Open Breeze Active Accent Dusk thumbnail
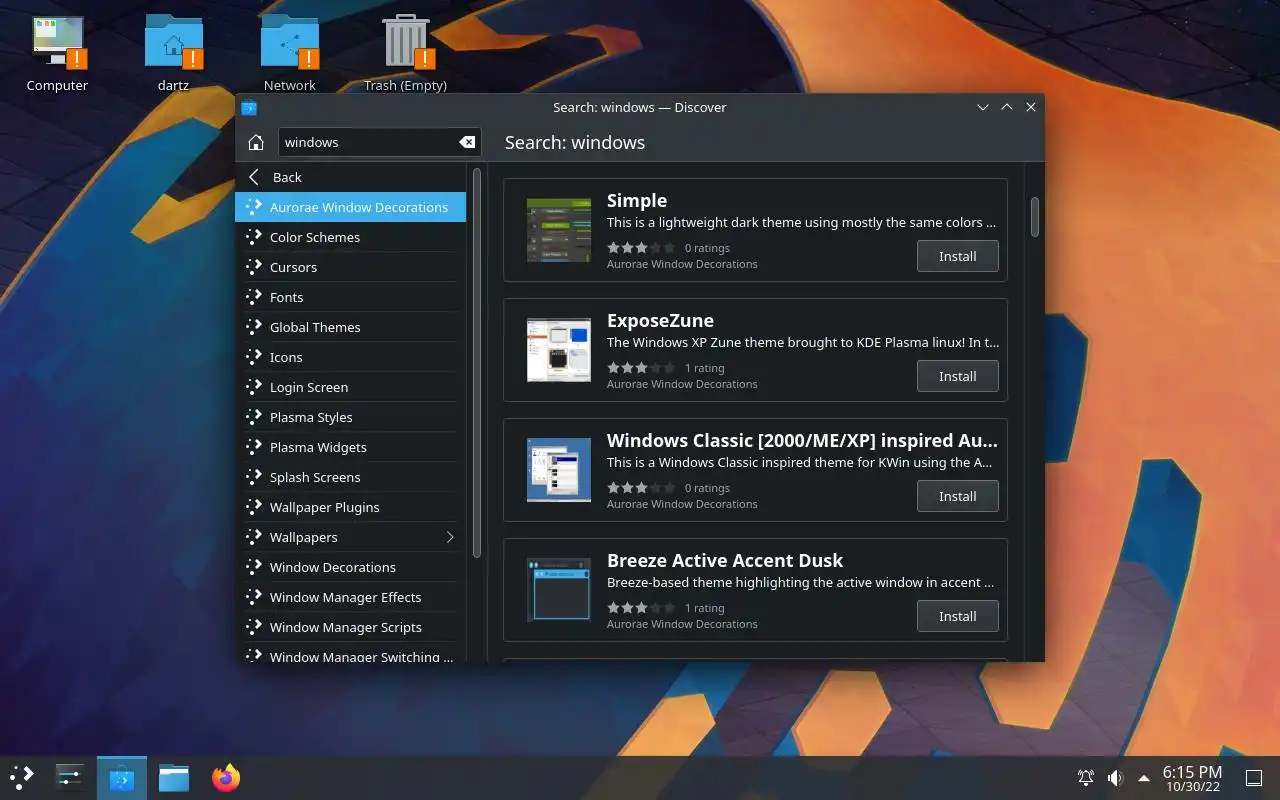 (x=559, y=590)
